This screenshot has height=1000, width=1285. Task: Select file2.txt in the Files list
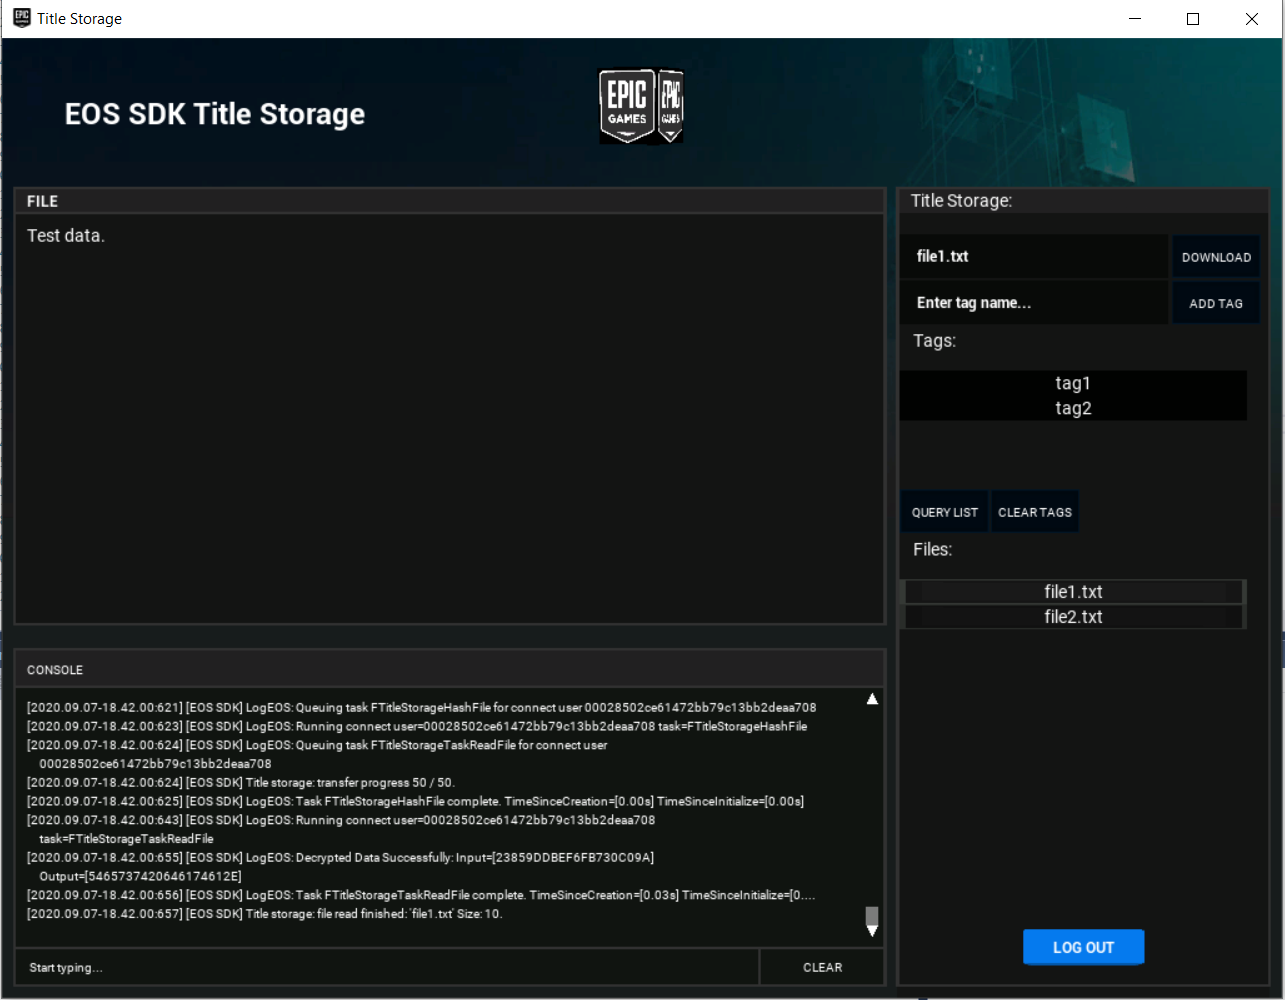pos(1073,617)
